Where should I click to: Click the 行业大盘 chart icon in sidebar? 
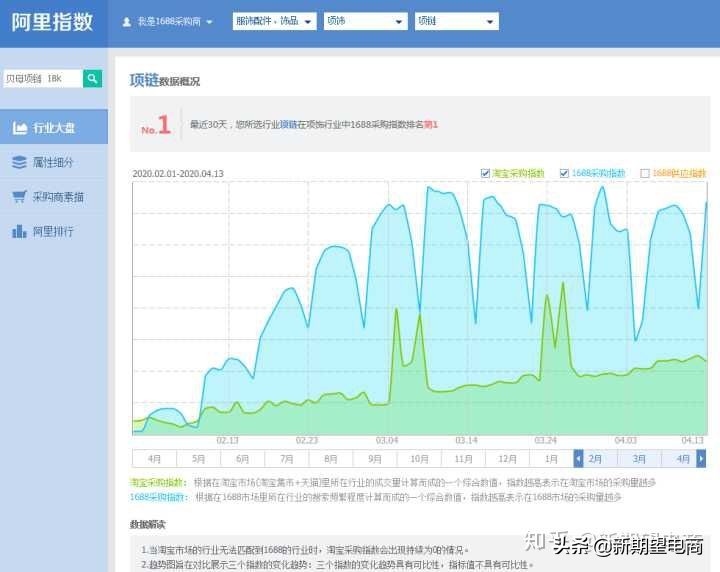click(20, 128)
